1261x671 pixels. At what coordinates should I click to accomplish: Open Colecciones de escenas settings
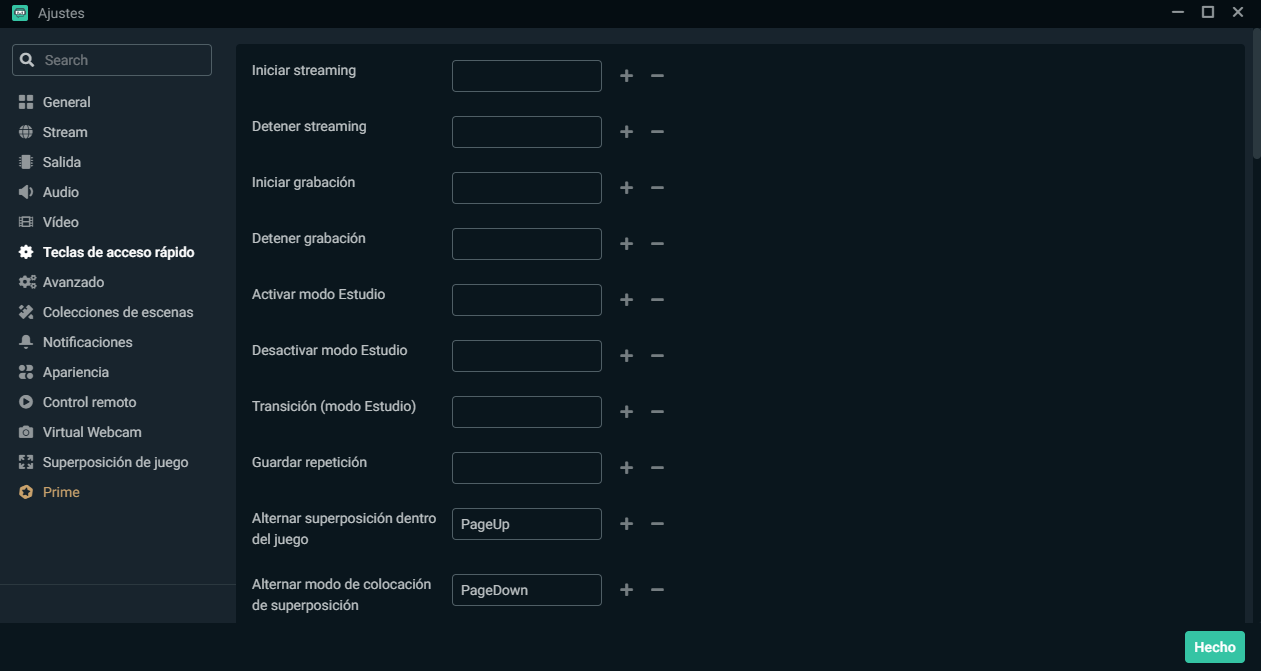117,311
